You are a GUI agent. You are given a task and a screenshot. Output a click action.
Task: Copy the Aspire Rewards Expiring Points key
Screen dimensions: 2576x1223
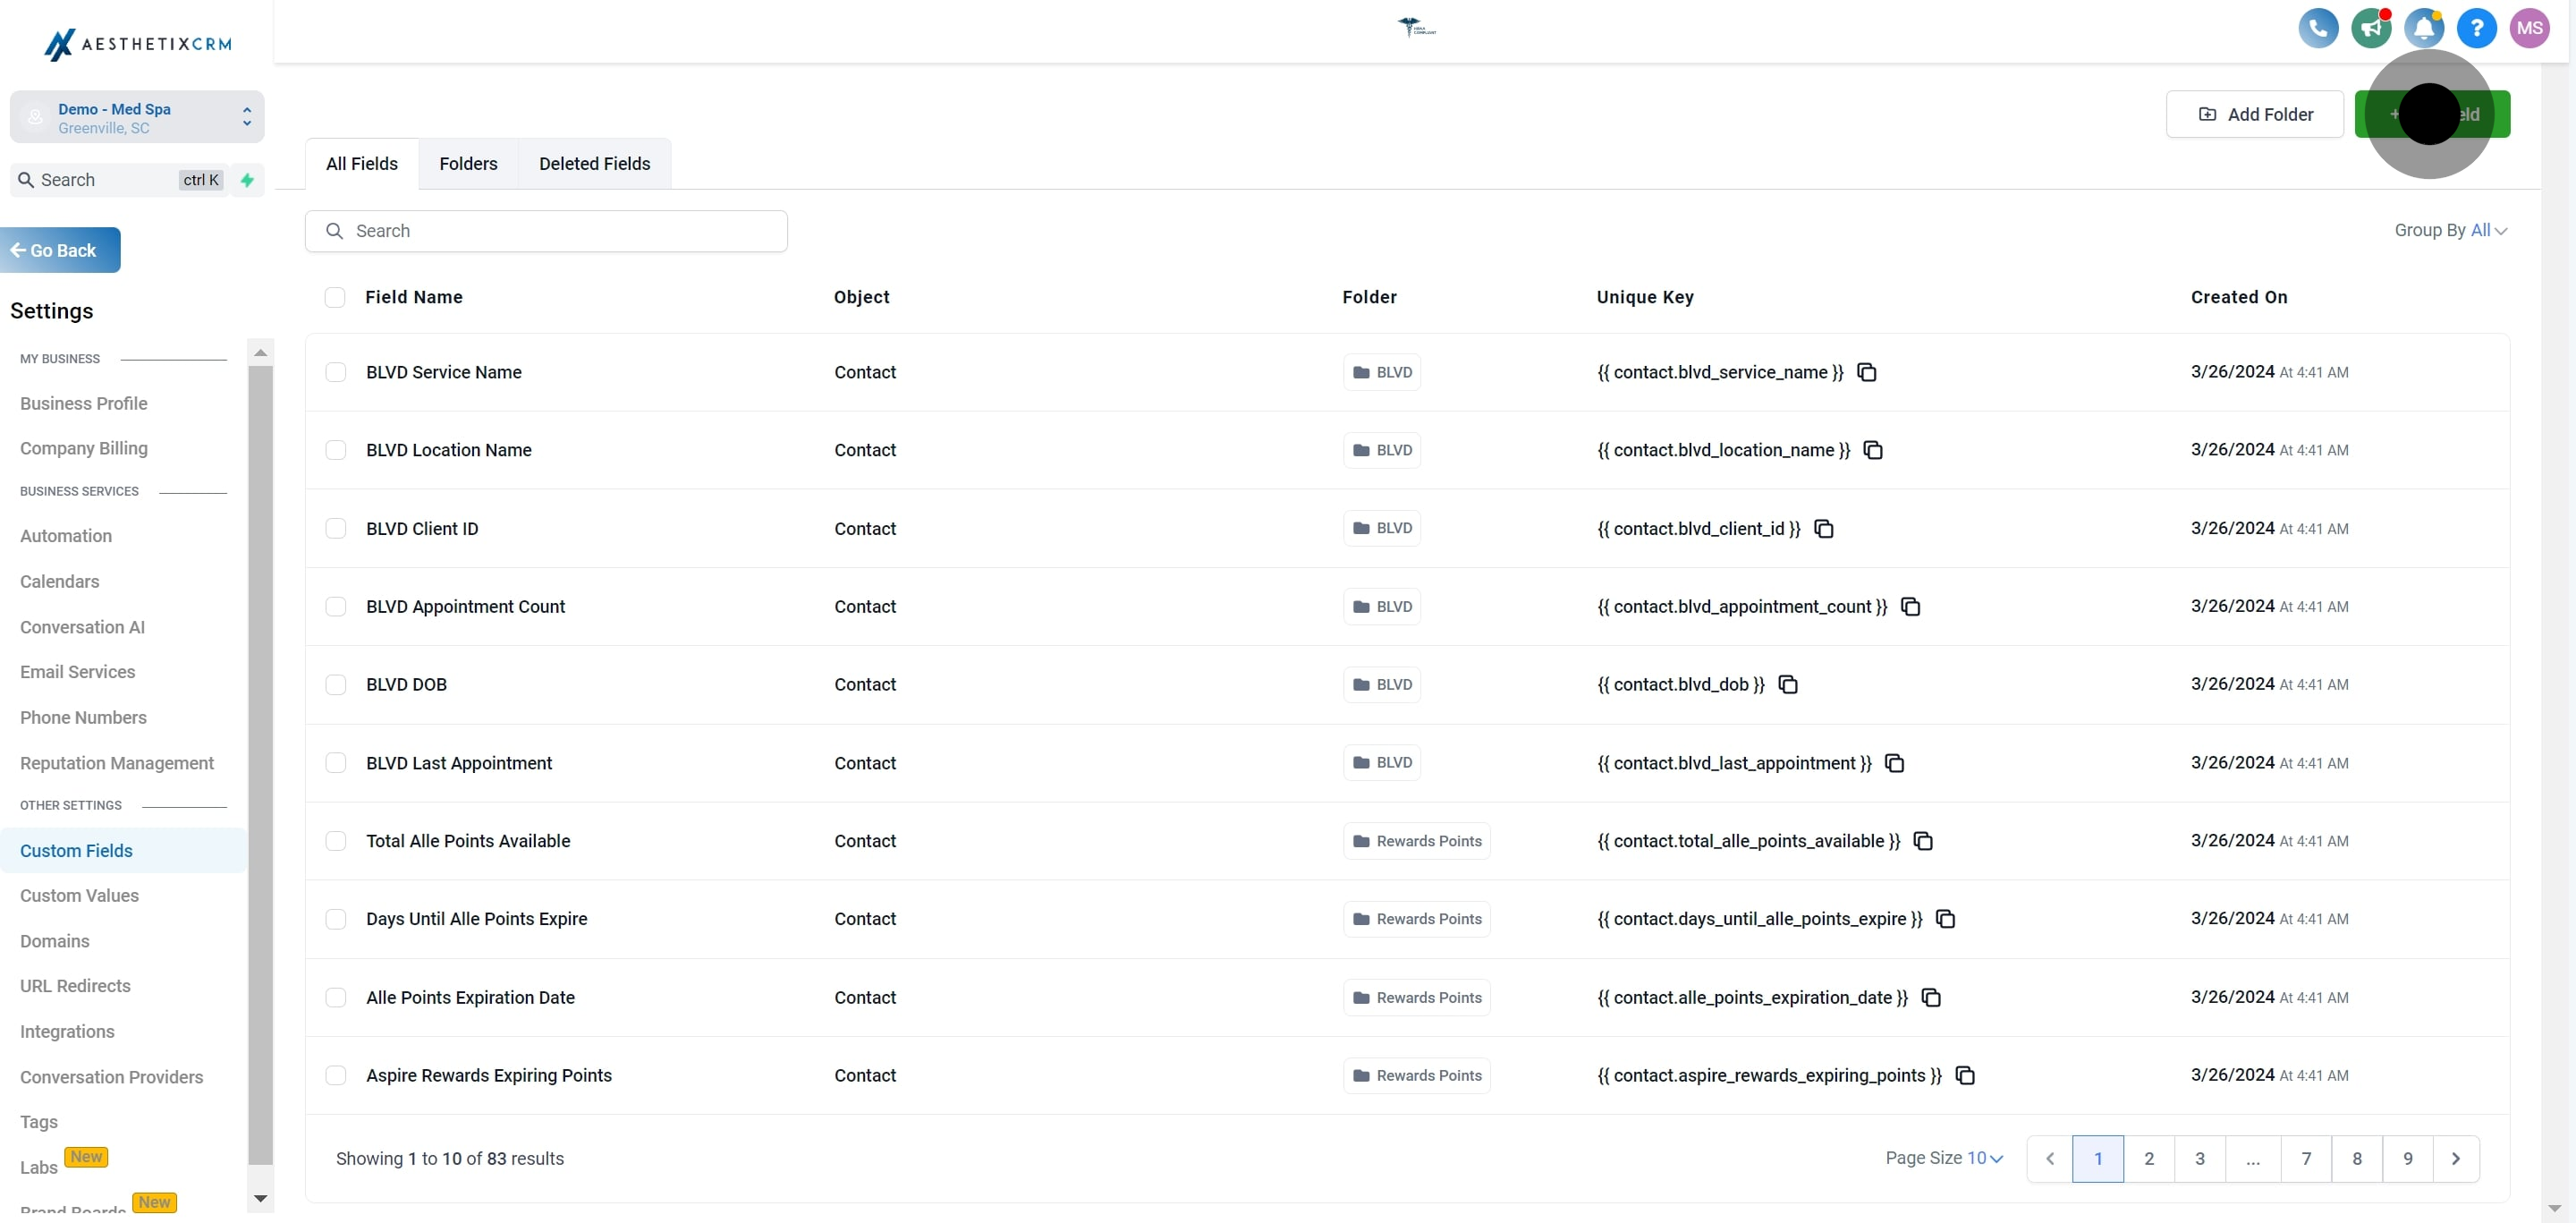pos(1965,1076)
